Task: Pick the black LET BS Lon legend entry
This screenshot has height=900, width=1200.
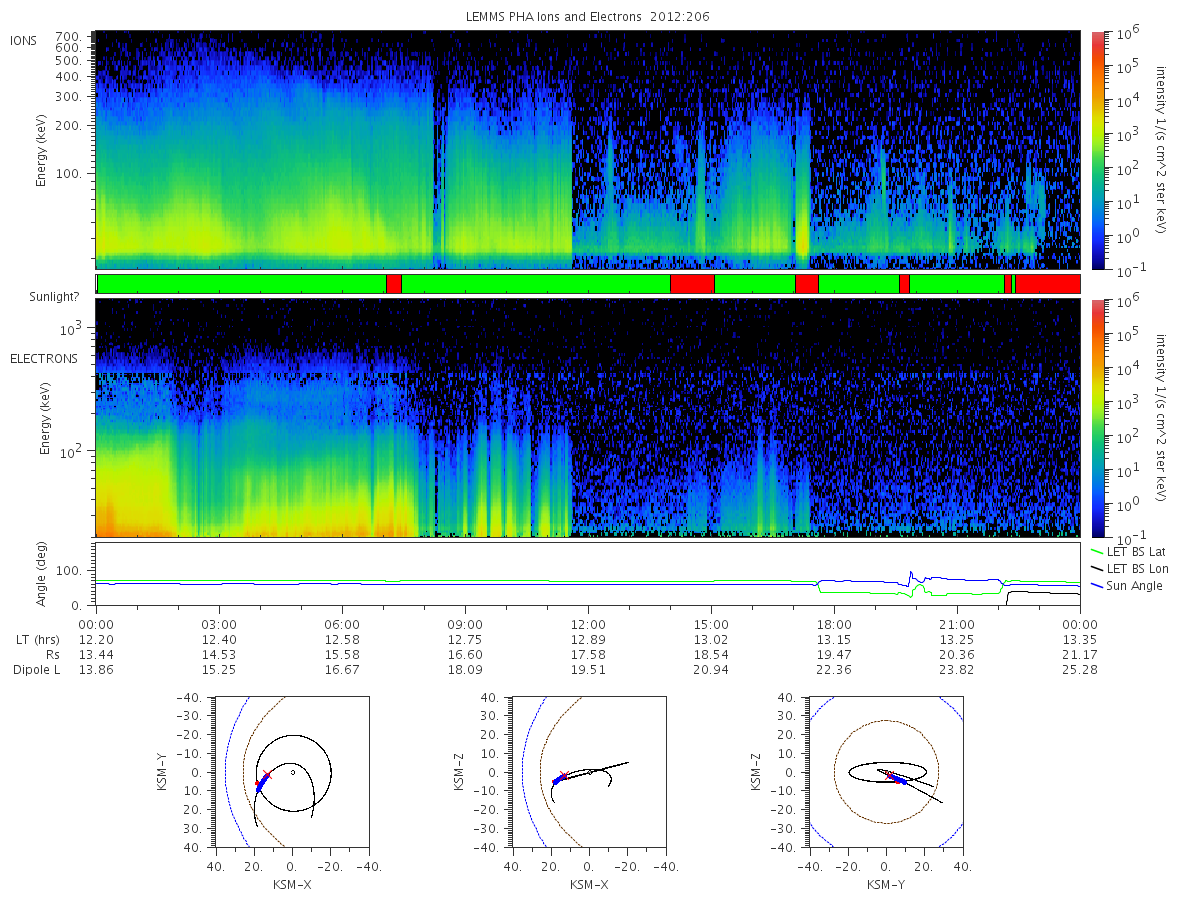Action: point(1132,568)
